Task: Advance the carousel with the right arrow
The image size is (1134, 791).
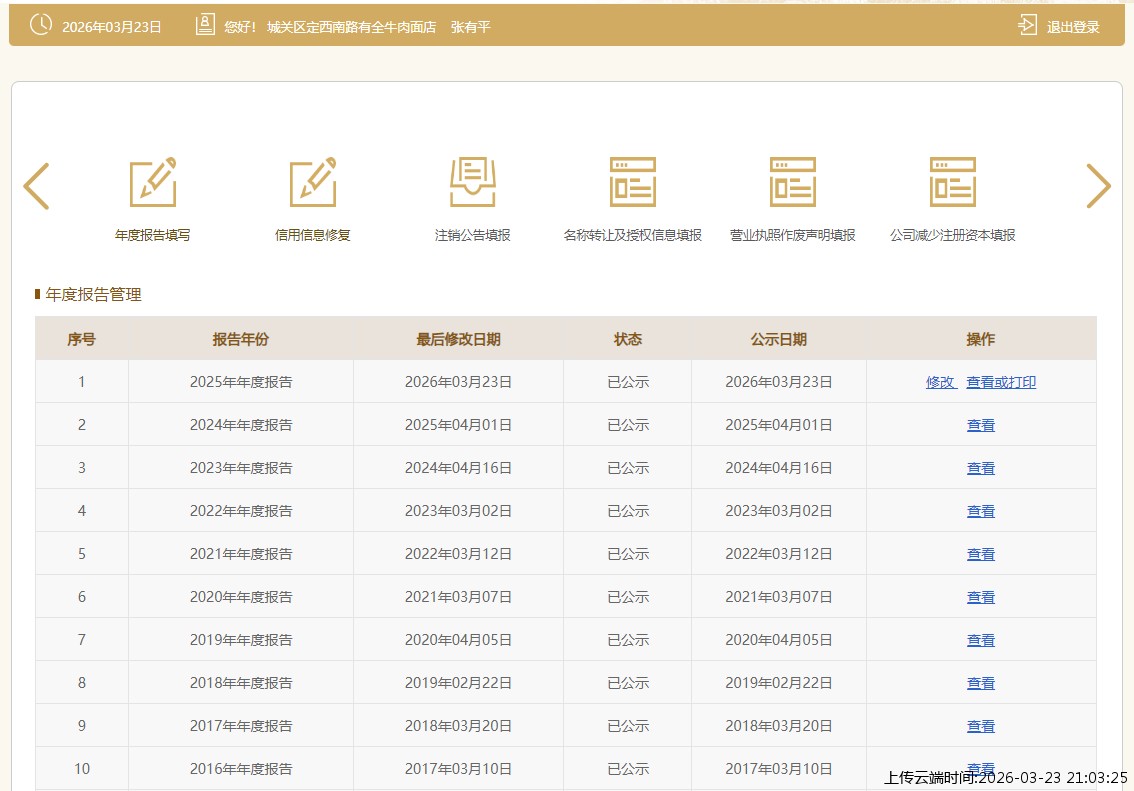Action: [x=1098, y=186]
